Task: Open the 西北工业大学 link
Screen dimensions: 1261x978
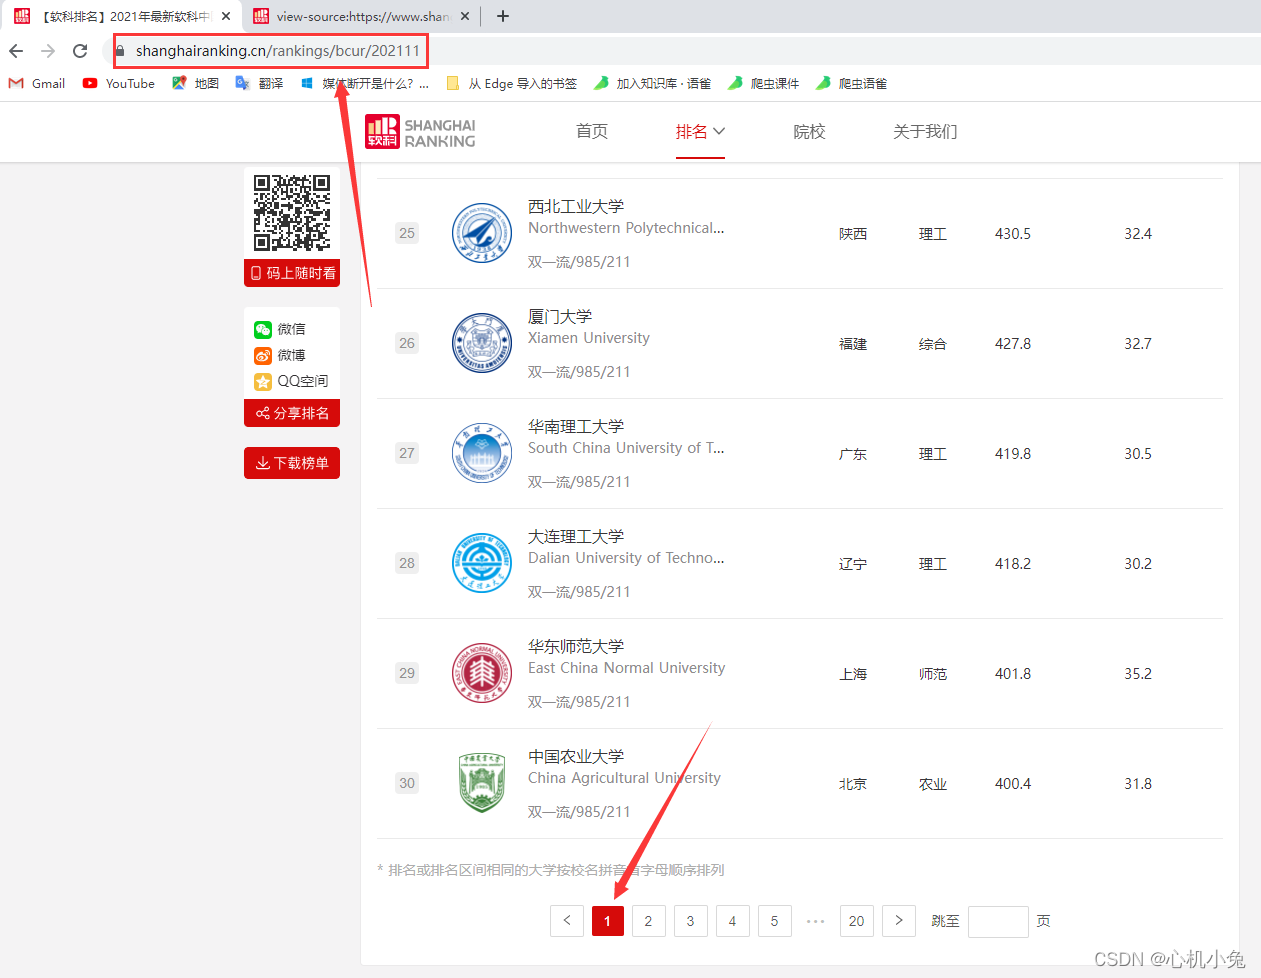Action: pyautogui.click(x=576, y=206)
